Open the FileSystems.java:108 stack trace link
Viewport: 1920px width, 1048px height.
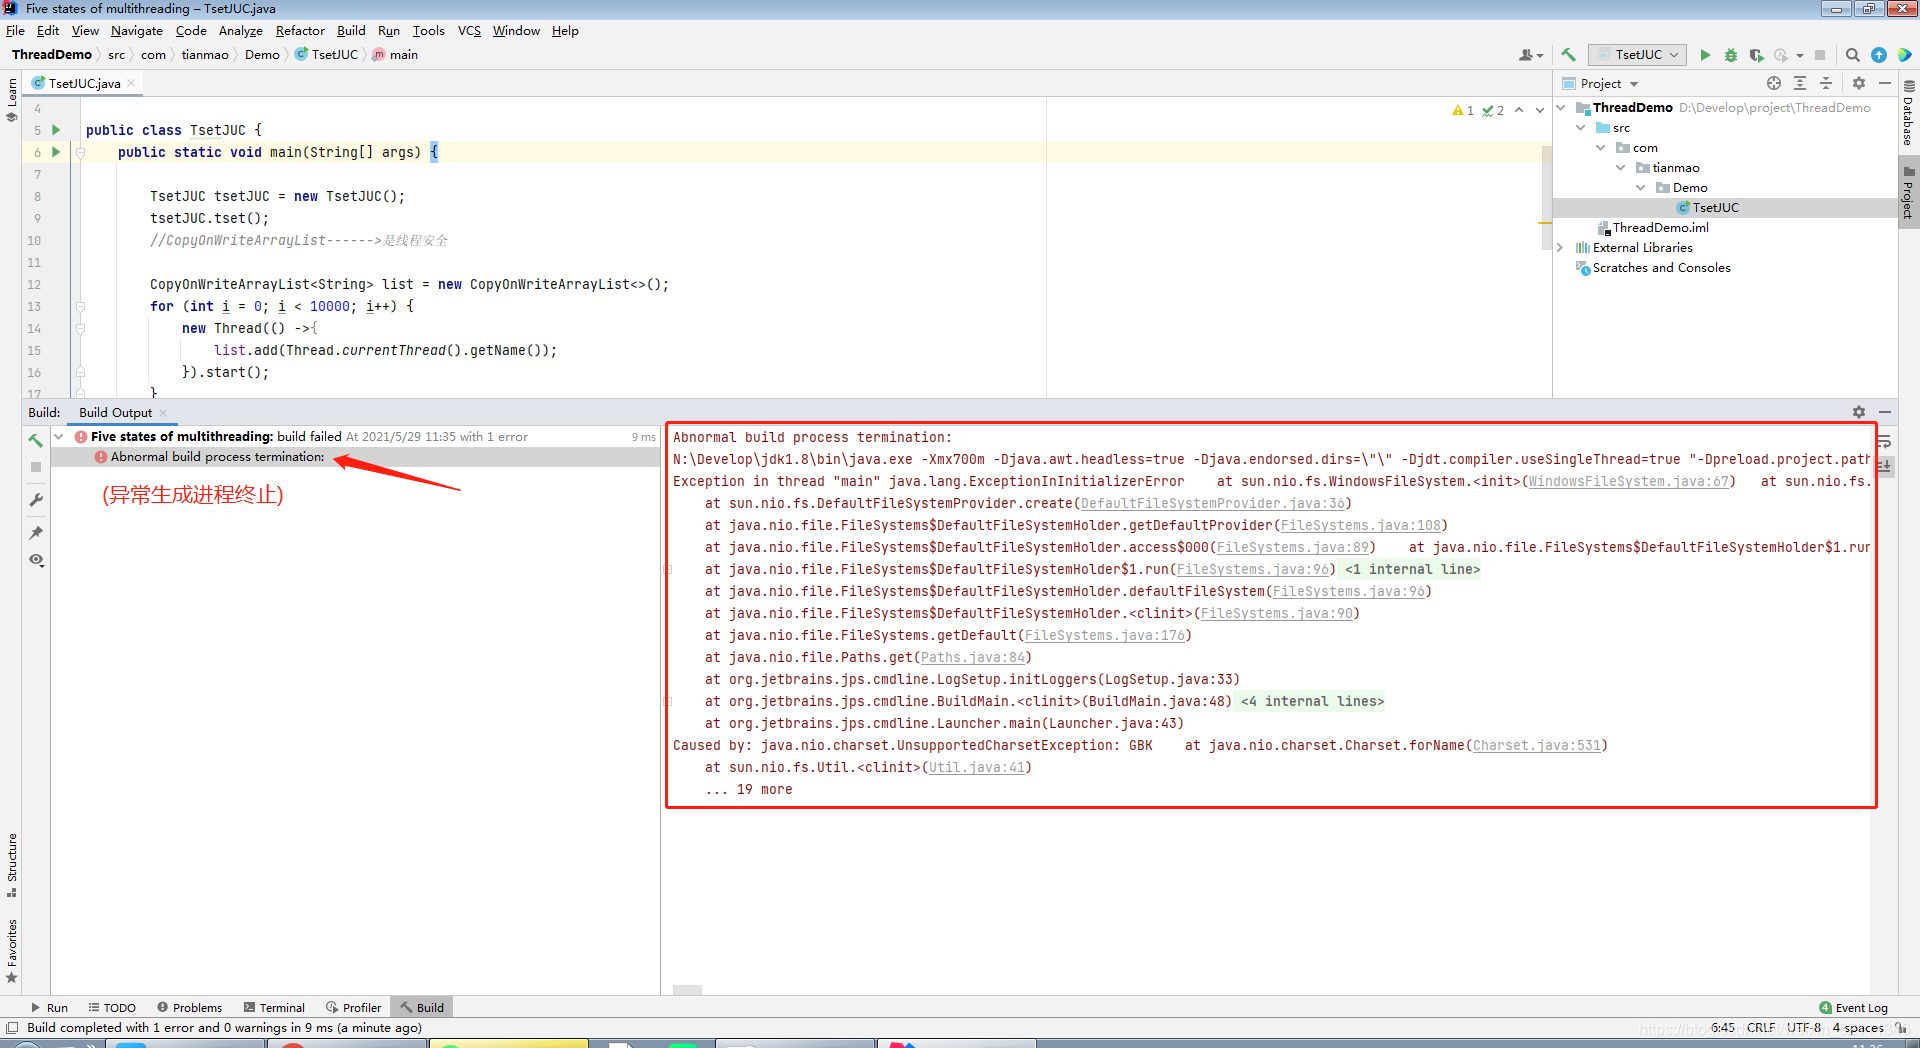click(1360, 525)
